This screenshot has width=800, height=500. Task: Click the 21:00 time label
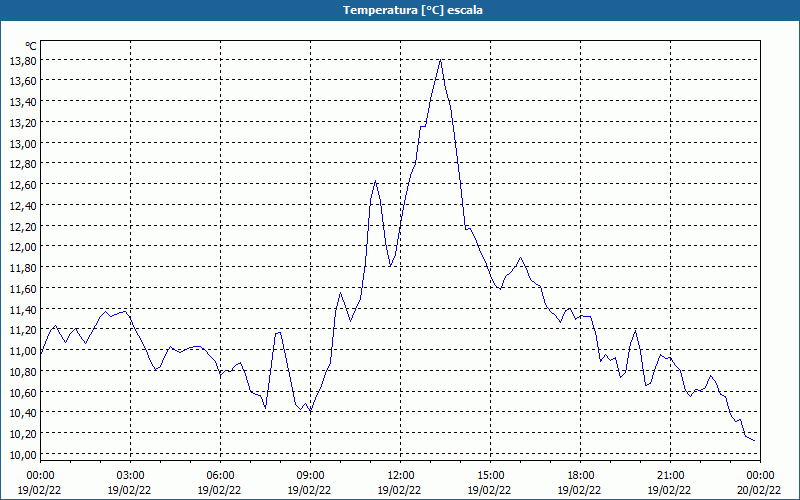point(670,476)
